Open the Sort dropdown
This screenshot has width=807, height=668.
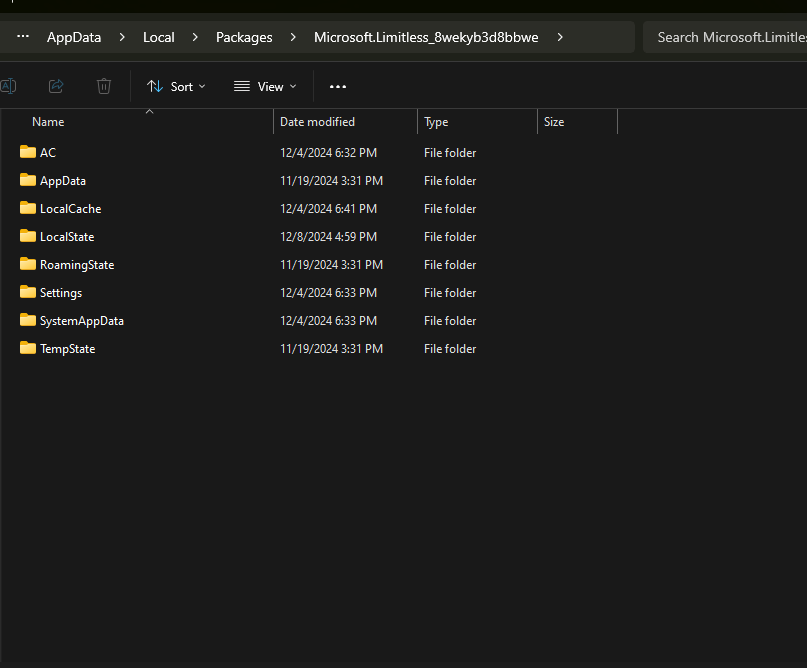(176, 87)
